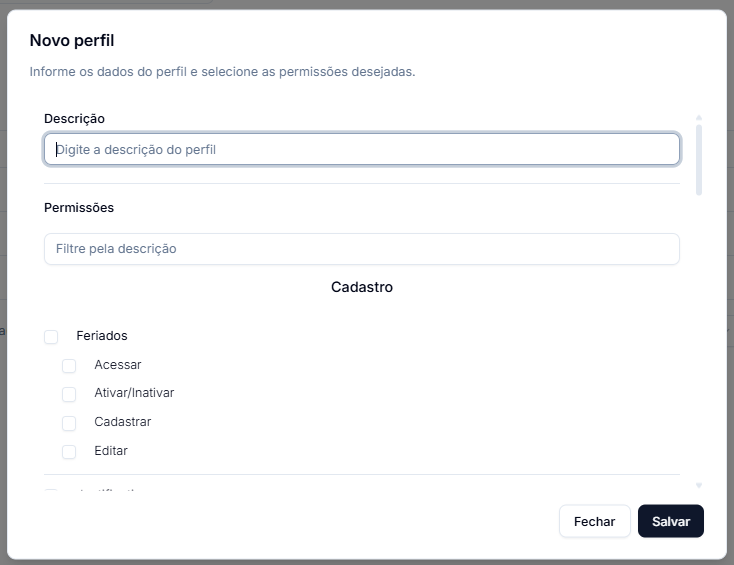
Task: Toggle the Editar permission checkbox
Action: (x=69, y=452)
